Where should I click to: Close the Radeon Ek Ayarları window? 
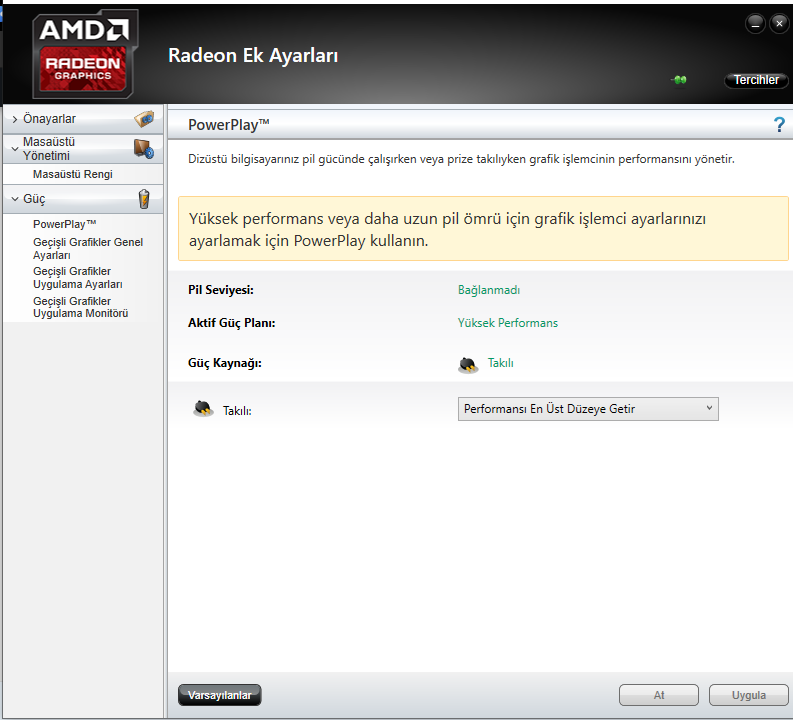click(x=779, y=24)
